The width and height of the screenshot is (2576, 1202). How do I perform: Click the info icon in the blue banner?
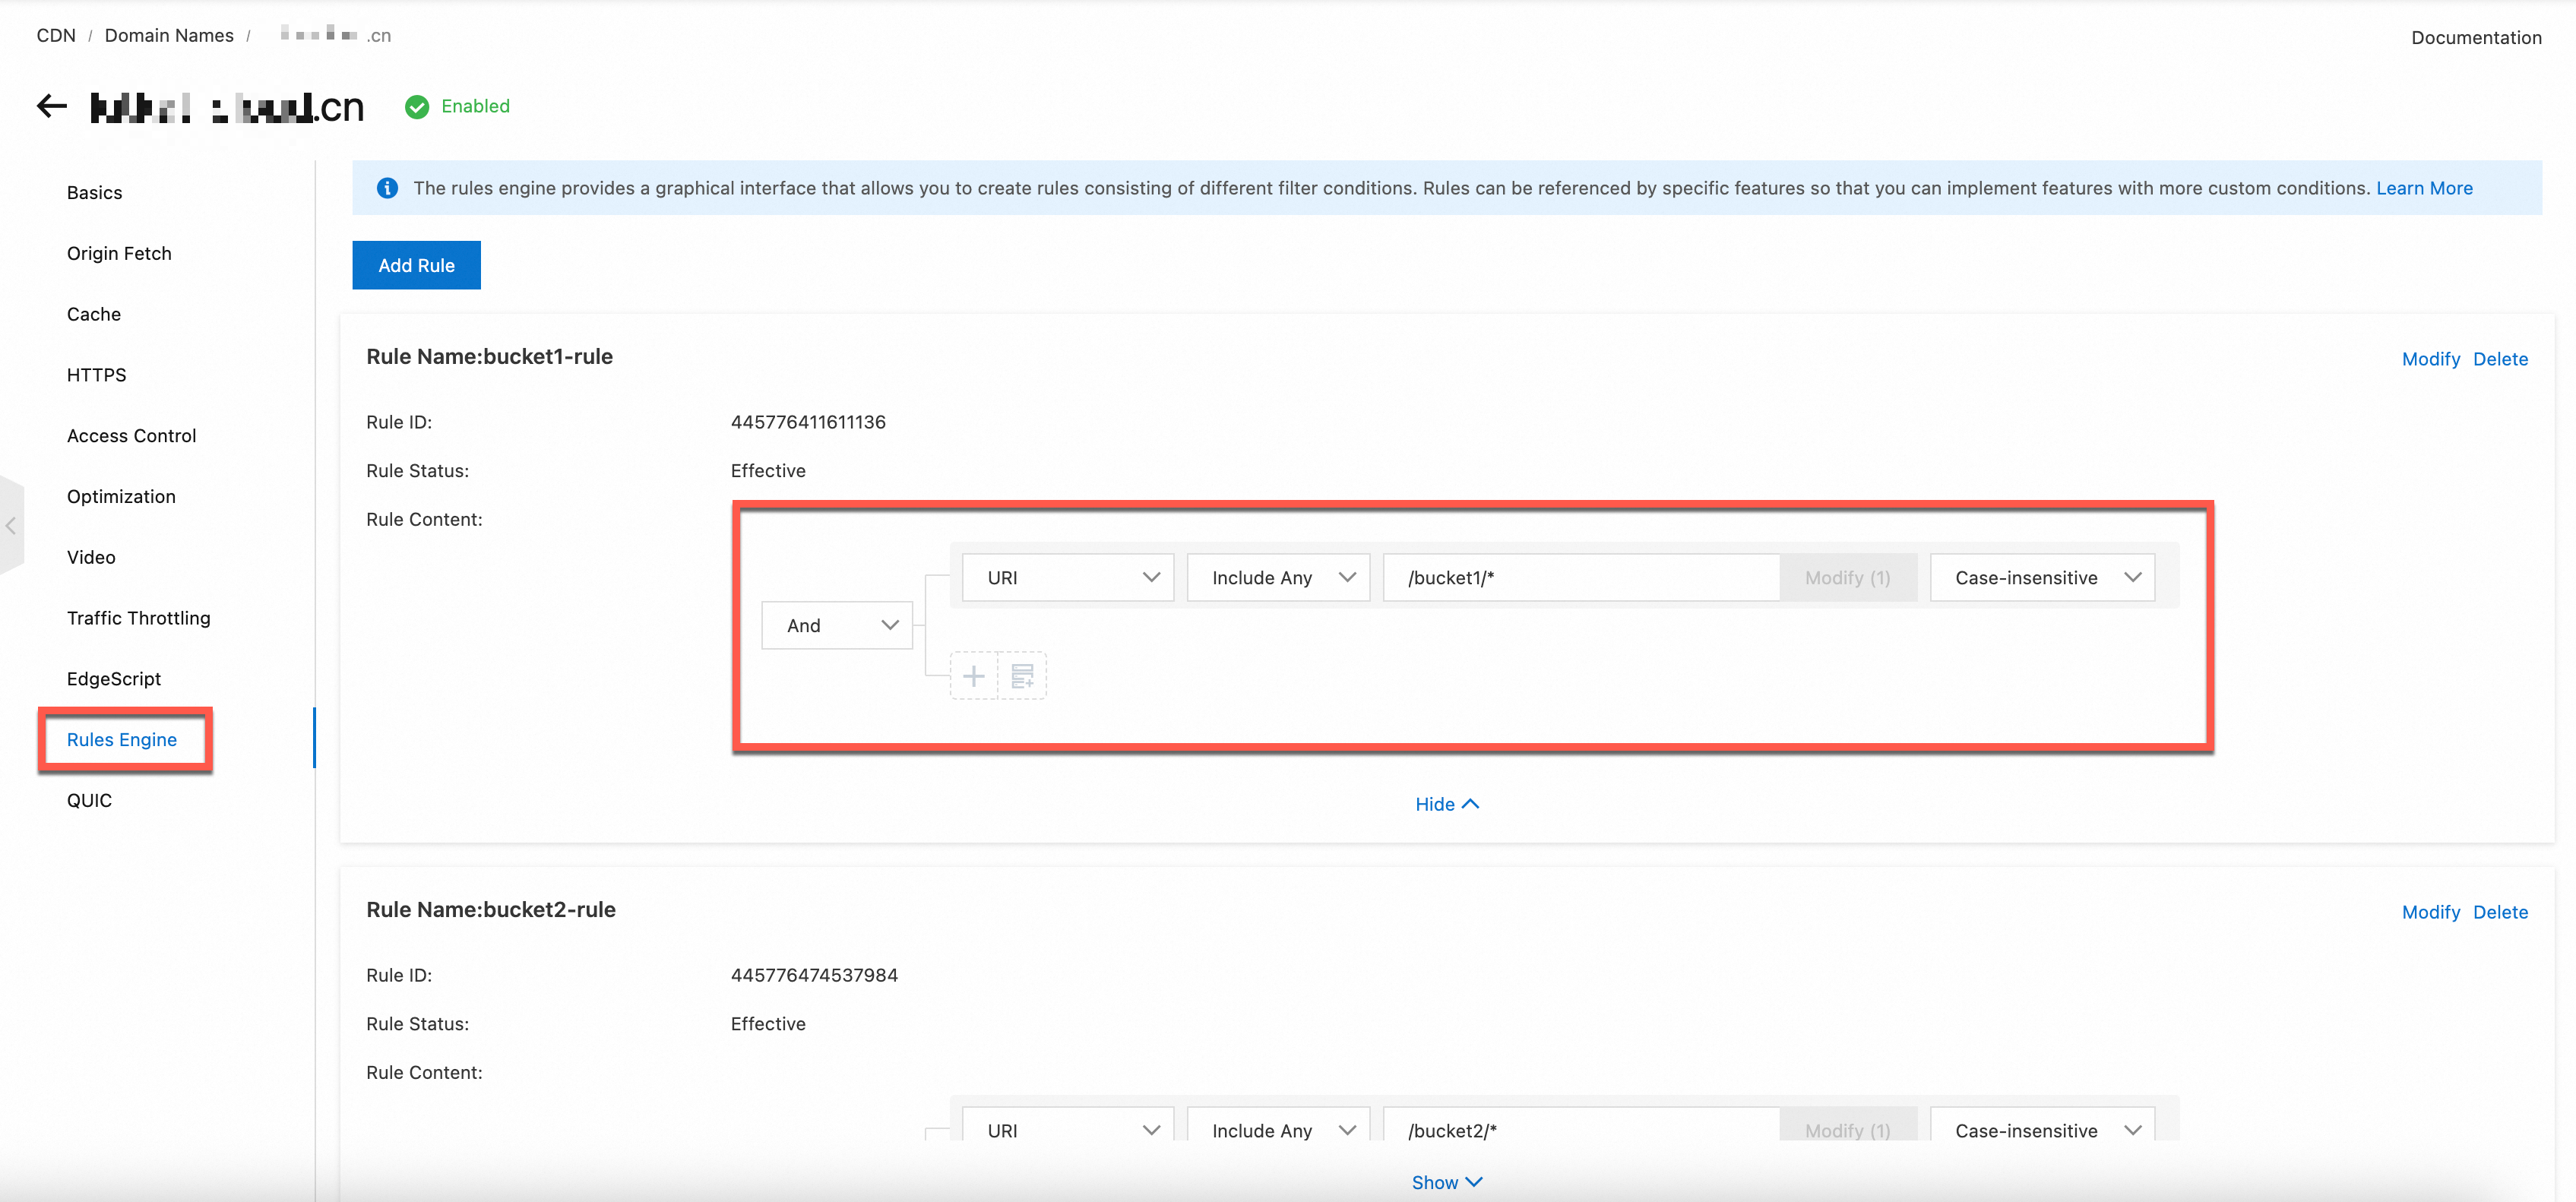tap(387, 188)
